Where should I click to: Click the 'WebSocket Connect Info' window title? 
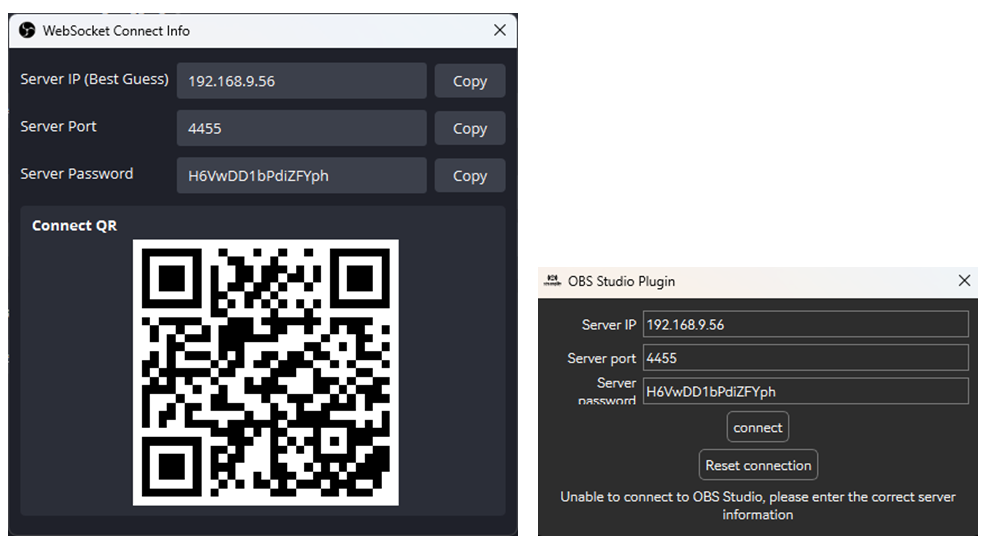click(x=116, y=31)
